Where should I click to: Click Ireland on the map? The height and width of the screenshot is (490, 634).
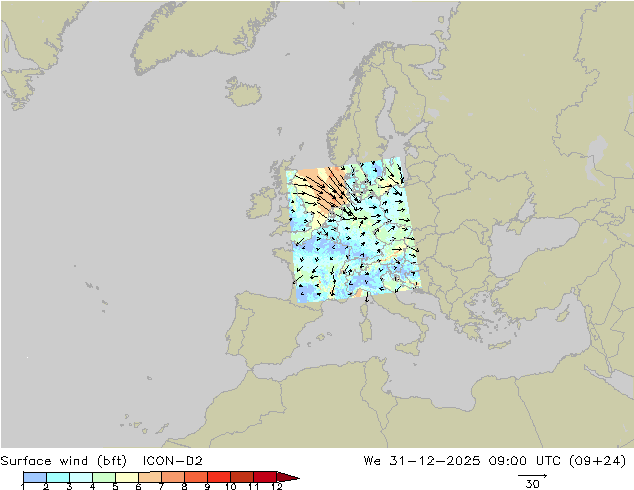tap(262, 202)
